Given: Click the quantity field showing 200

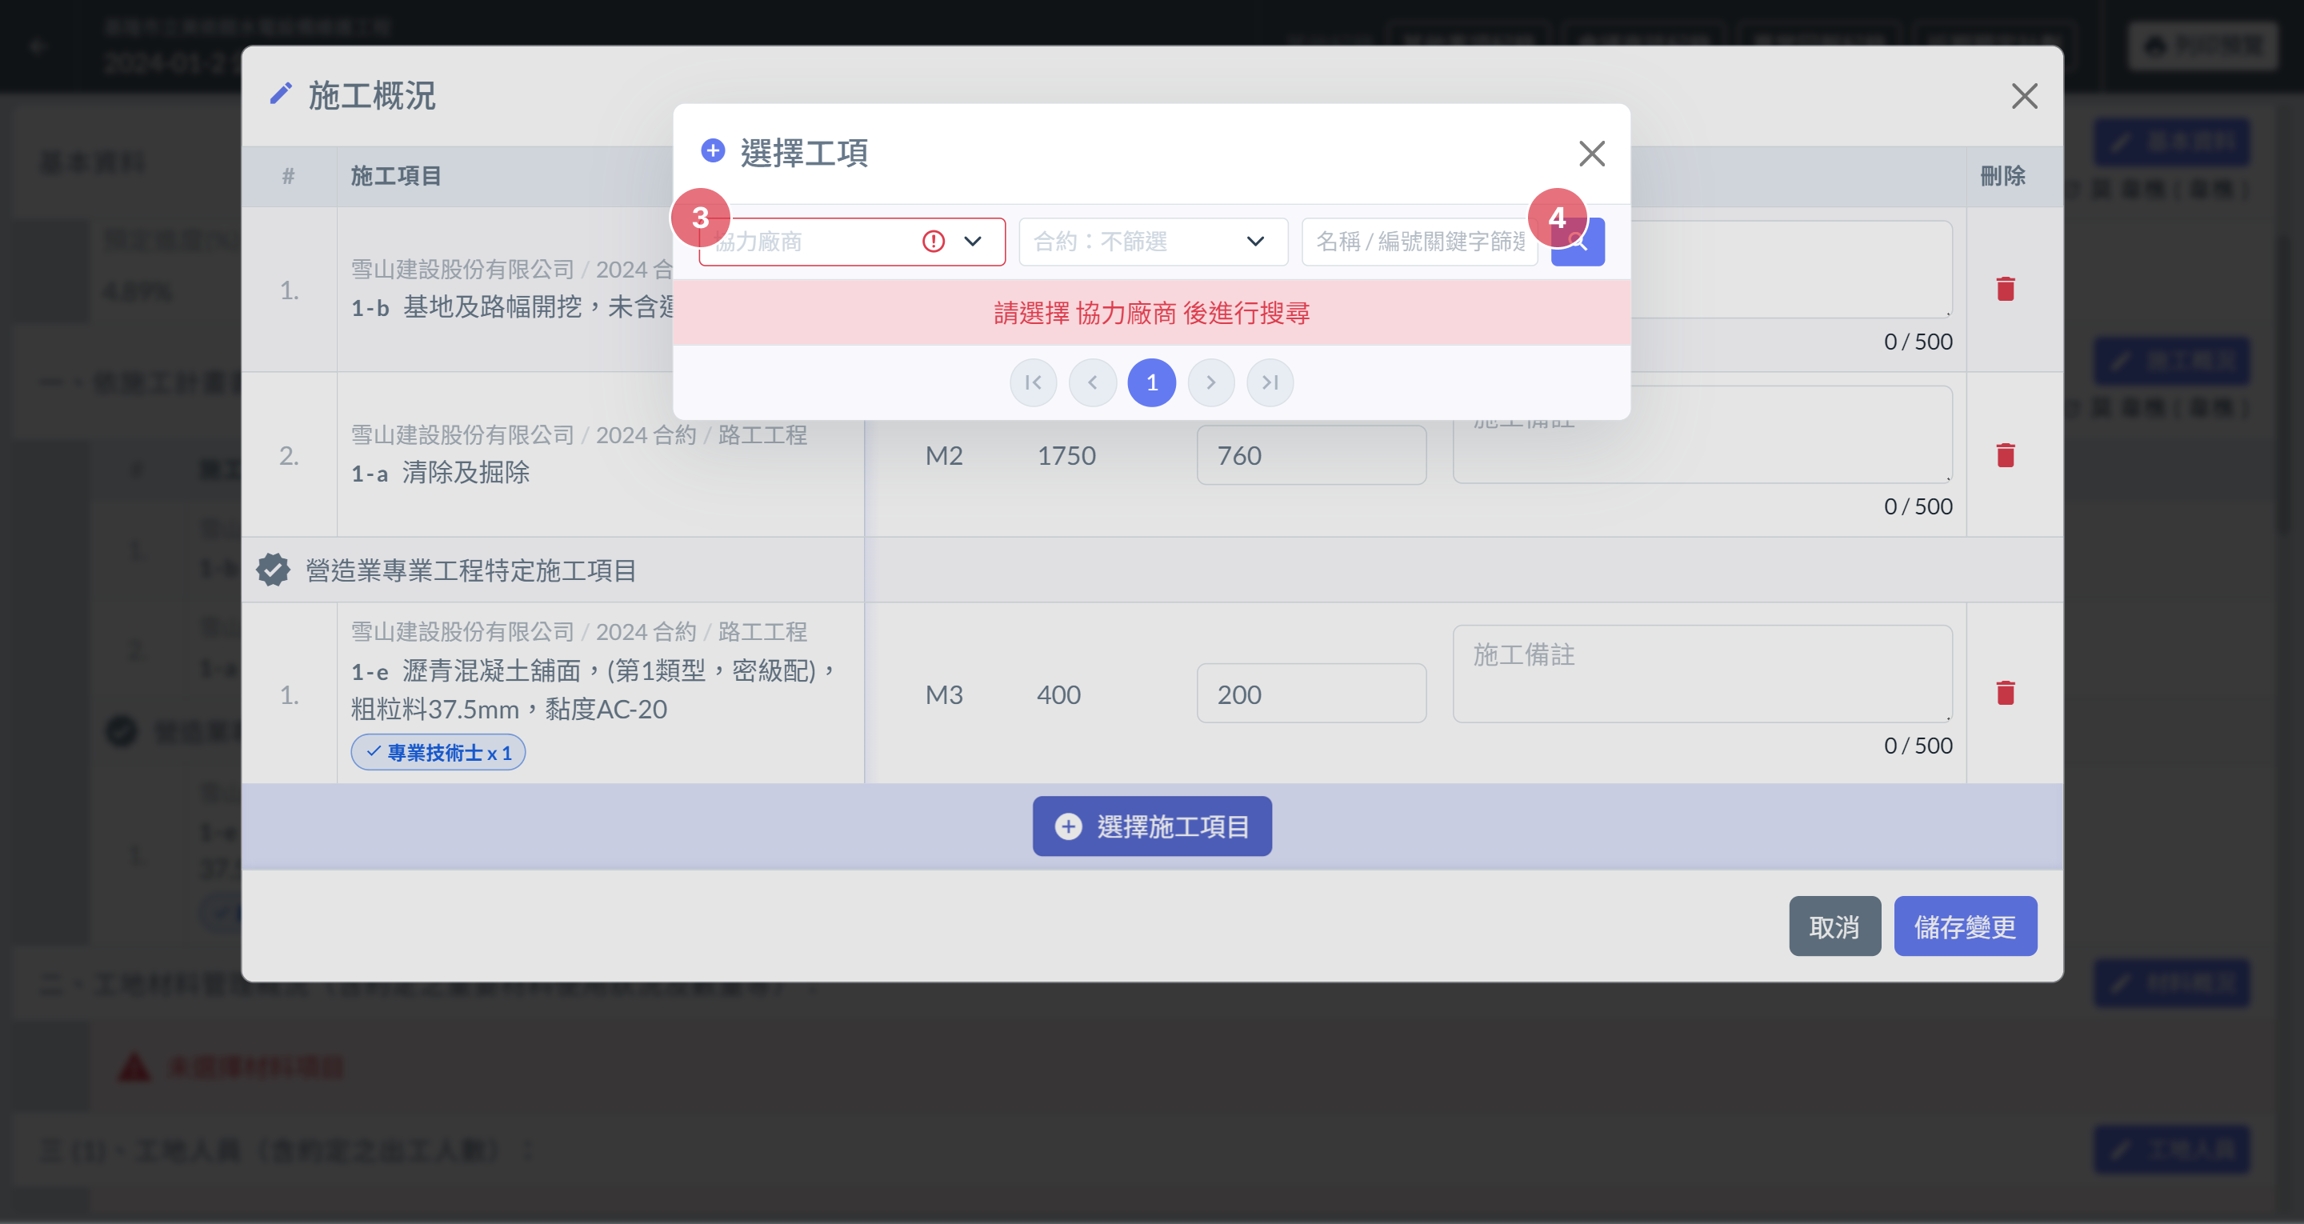Looking at the screenshot, I should [x=1311, y=694].
